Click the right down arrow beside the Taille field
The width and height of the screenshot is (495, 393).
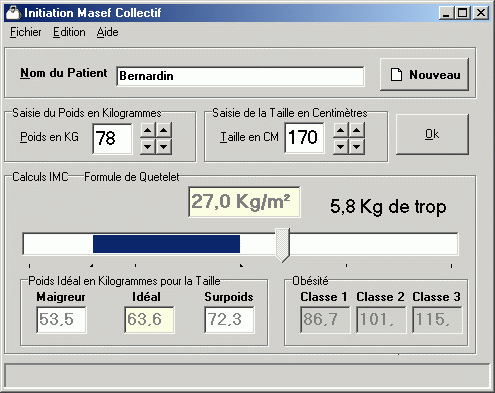357,147
